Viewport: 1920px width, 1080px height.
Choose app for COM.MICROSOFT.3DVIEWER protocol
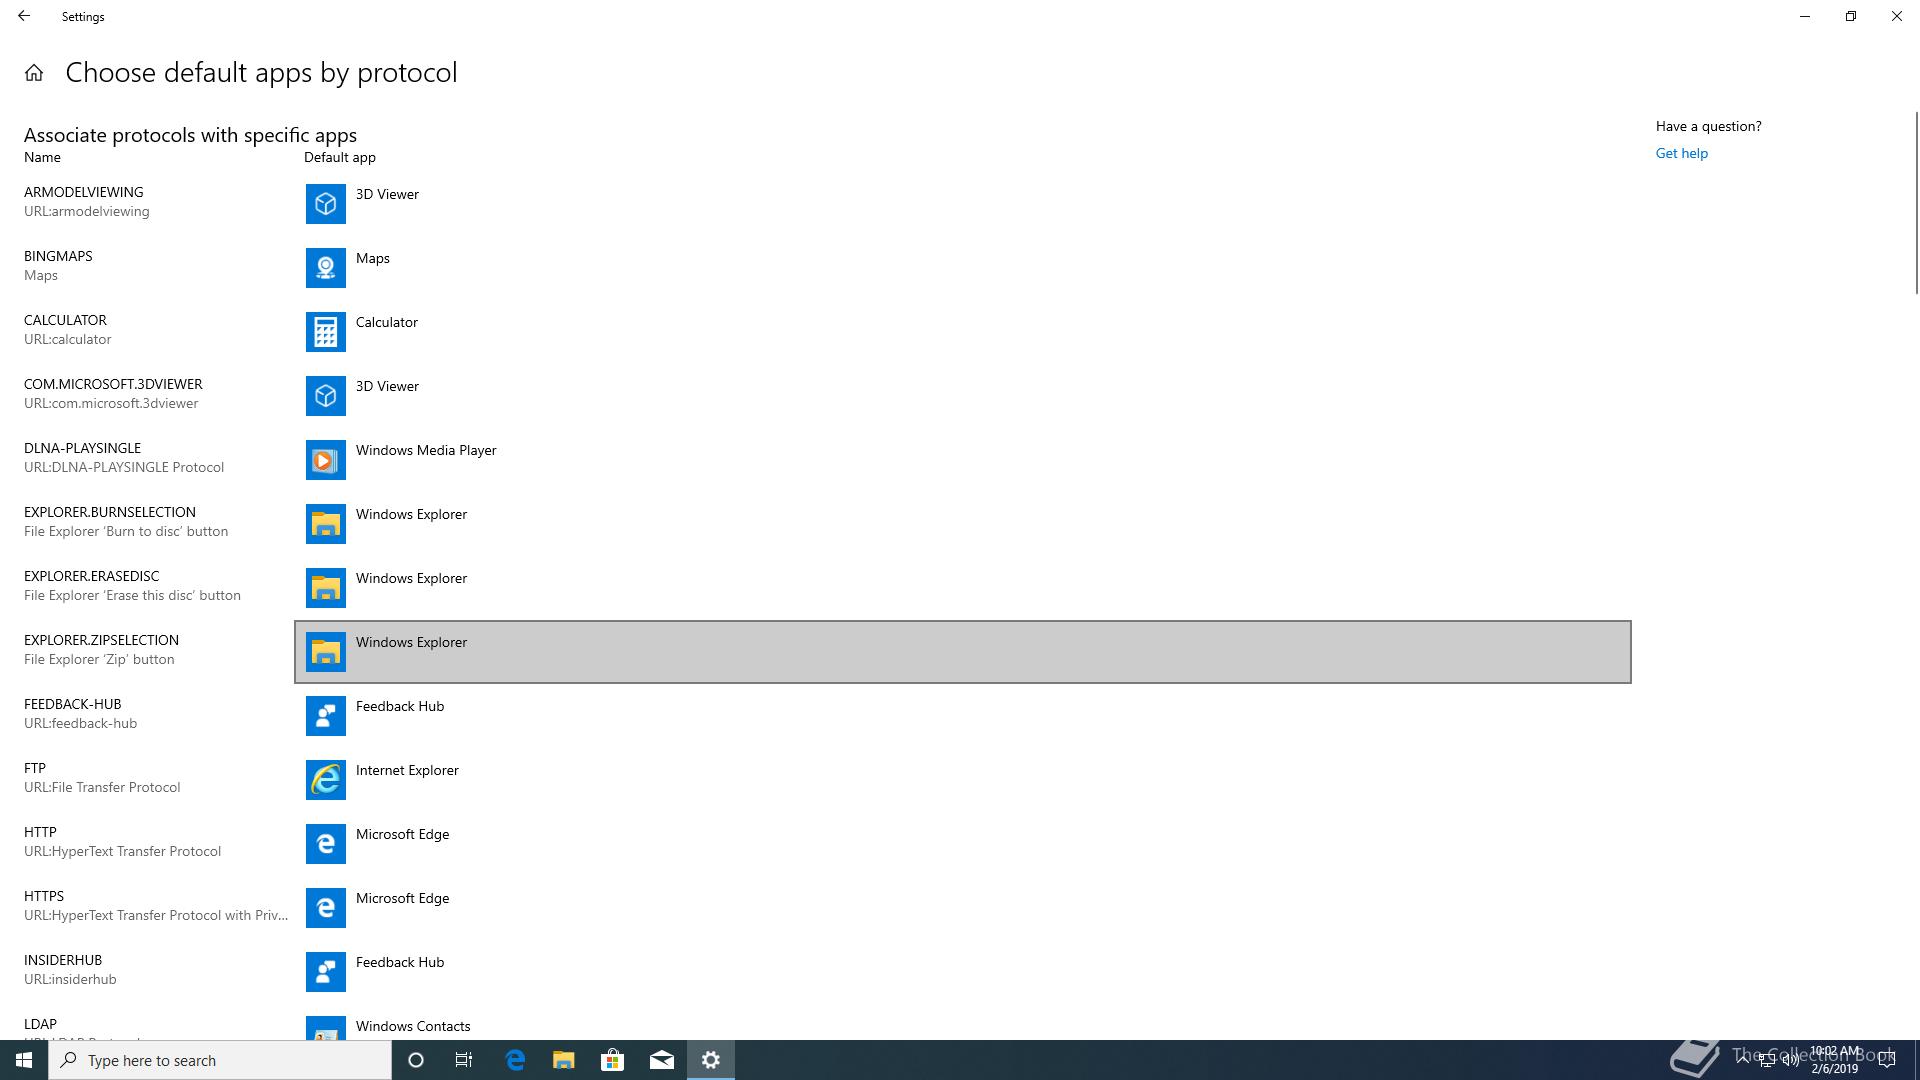coord(387,387)
